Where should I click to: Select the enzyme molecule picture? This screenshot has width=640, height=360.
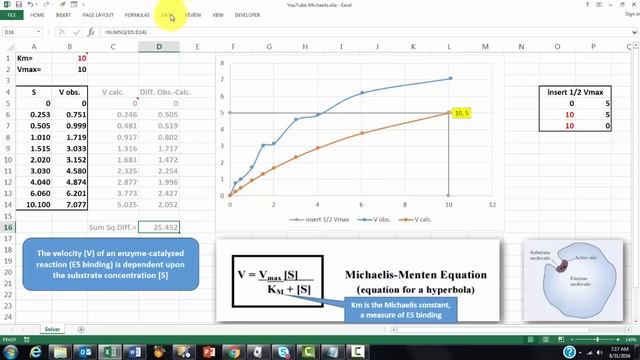click(x=573, y=280)
